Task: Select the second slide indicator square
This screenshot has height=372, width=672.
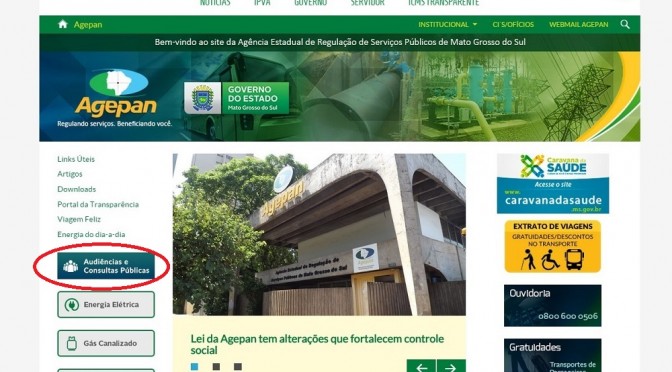Action: click(216, 366)
